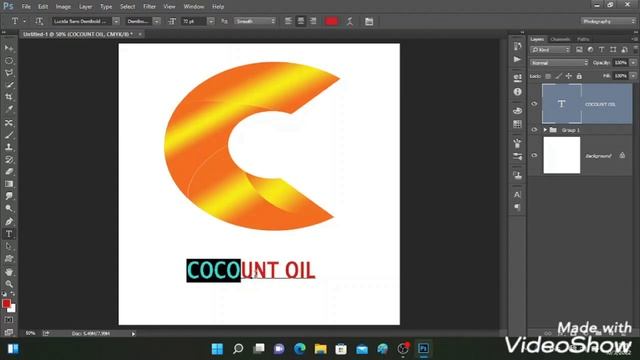
Task: Click the Background layer thumbnail
Action: 562,155
